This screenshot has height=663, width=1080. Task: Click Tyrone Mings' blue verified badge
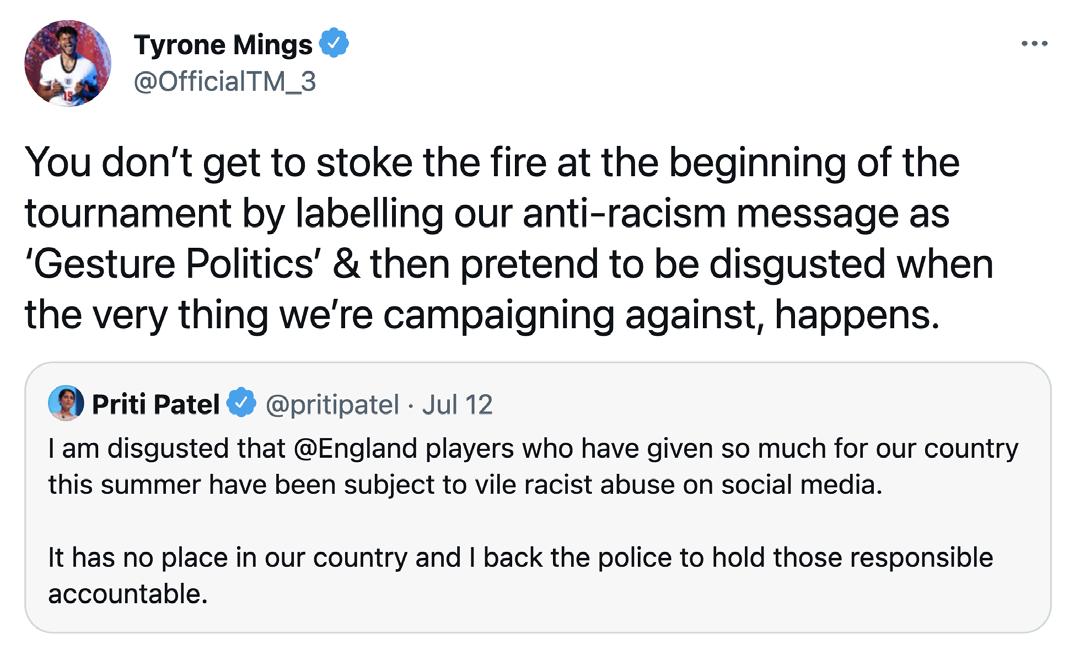(x=334, y=44)
